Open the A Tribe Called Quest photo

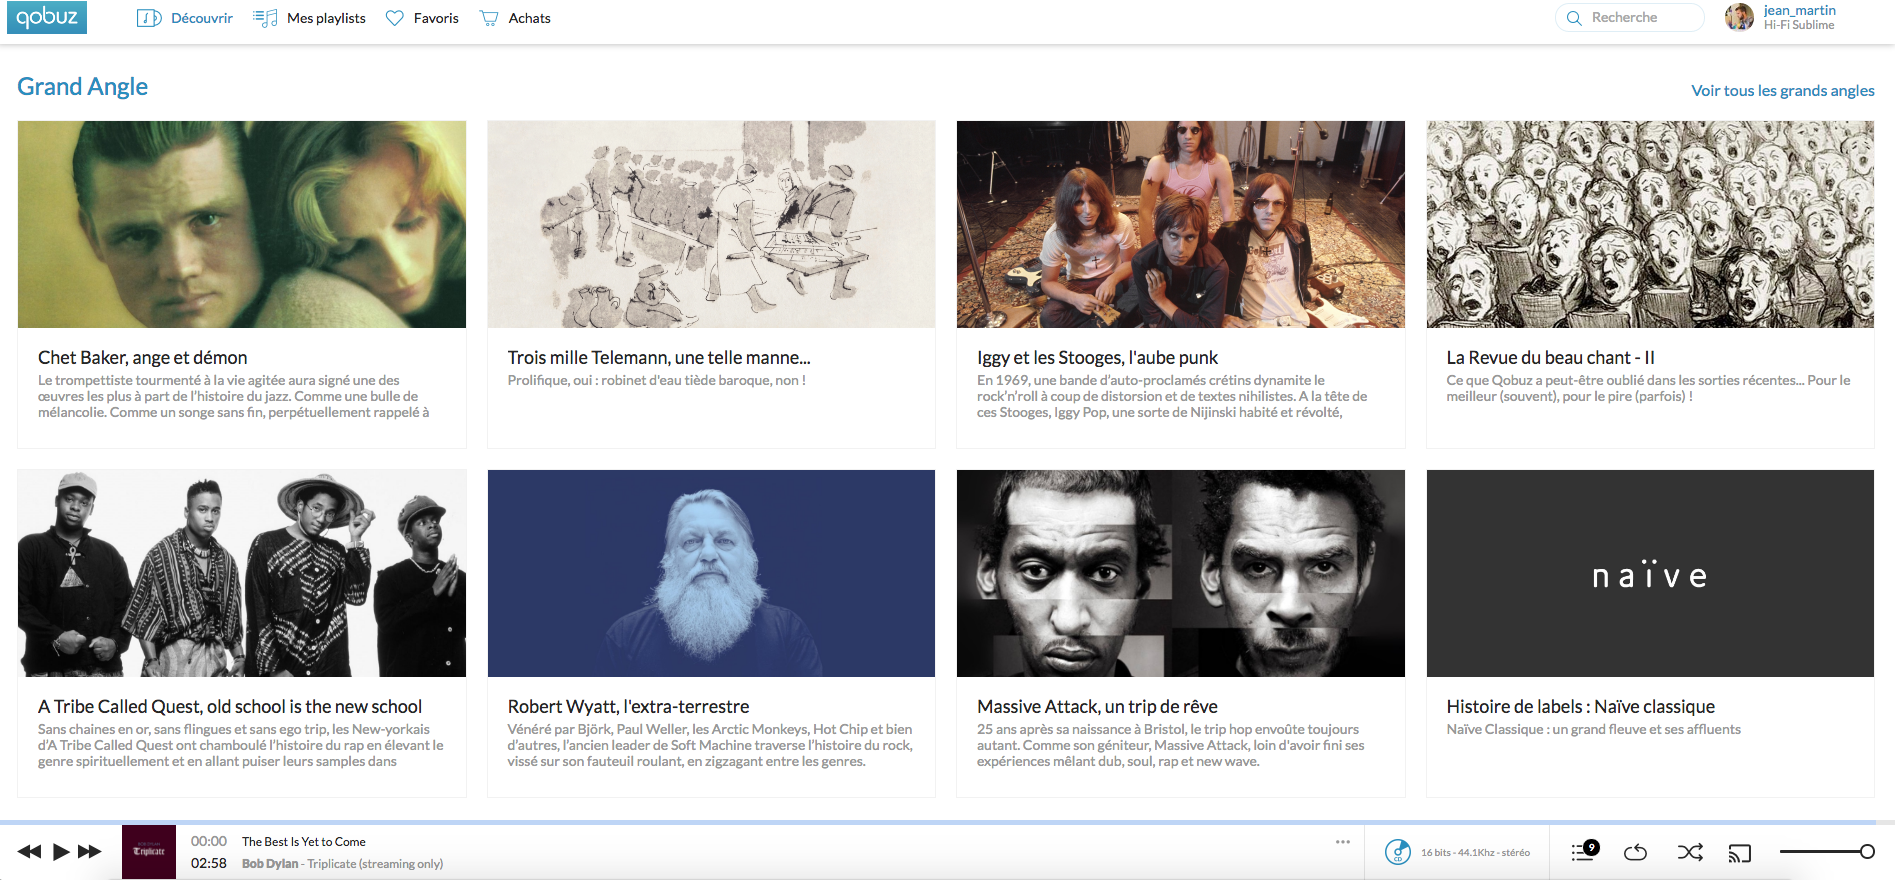[242, 573]
